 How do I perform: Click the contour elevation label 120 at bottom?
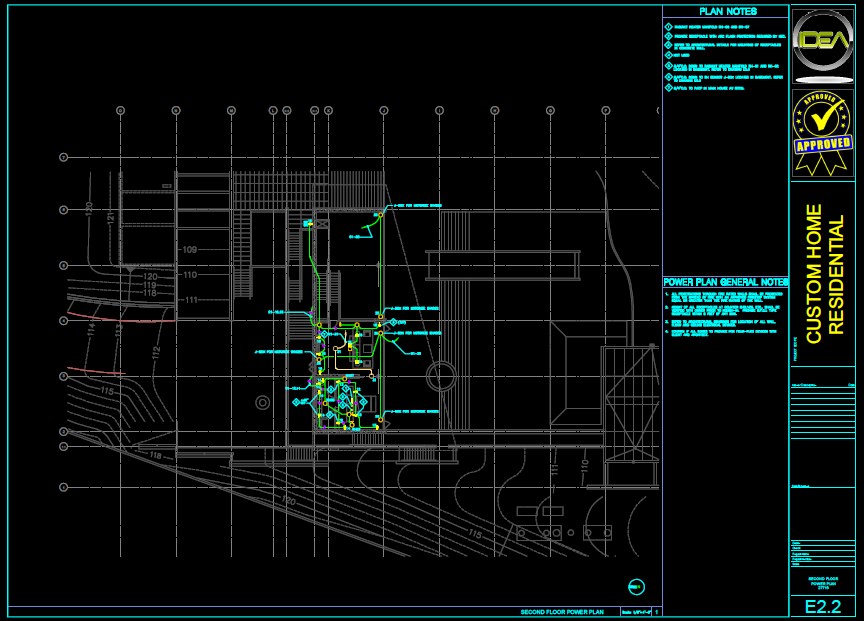(x=288, y=499)
